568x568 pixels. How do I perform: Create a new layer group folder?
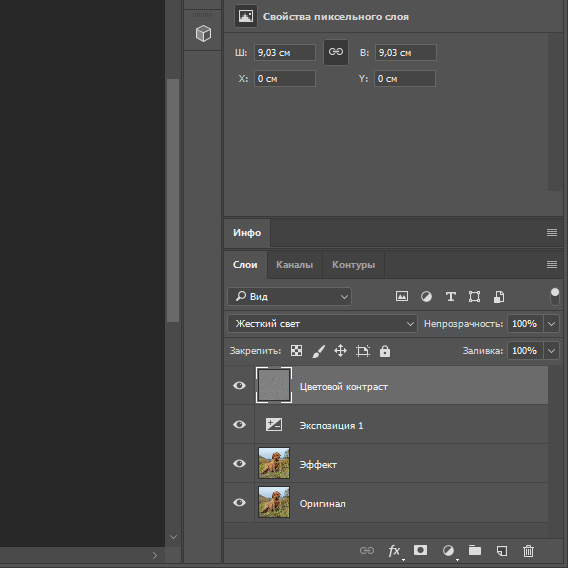[475, 550]
